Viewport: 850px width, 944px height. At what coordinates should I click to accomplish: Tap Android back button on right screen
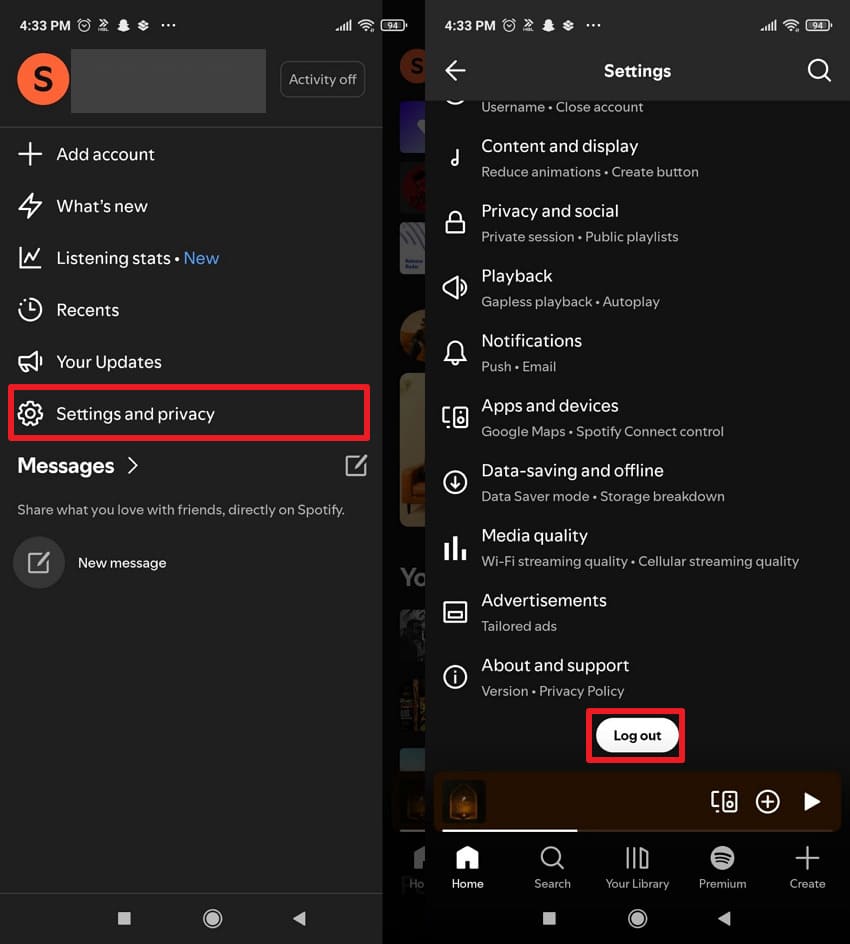tap(725, 918)
